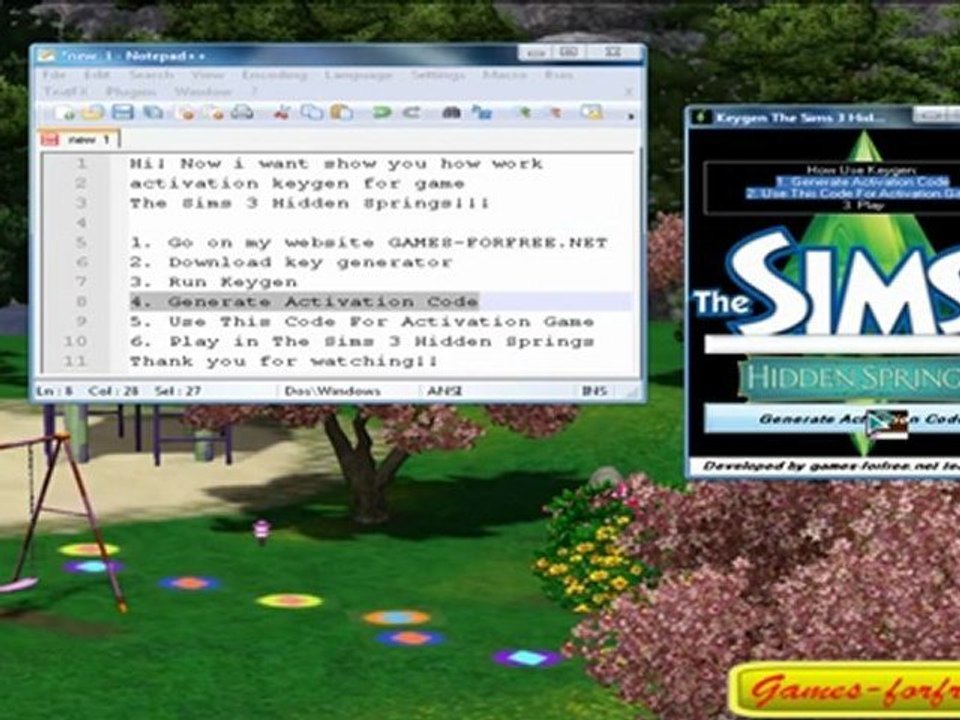Print using the printer toolbar icon
Viewport: 960px width, 720px height.
coord(242,113)
